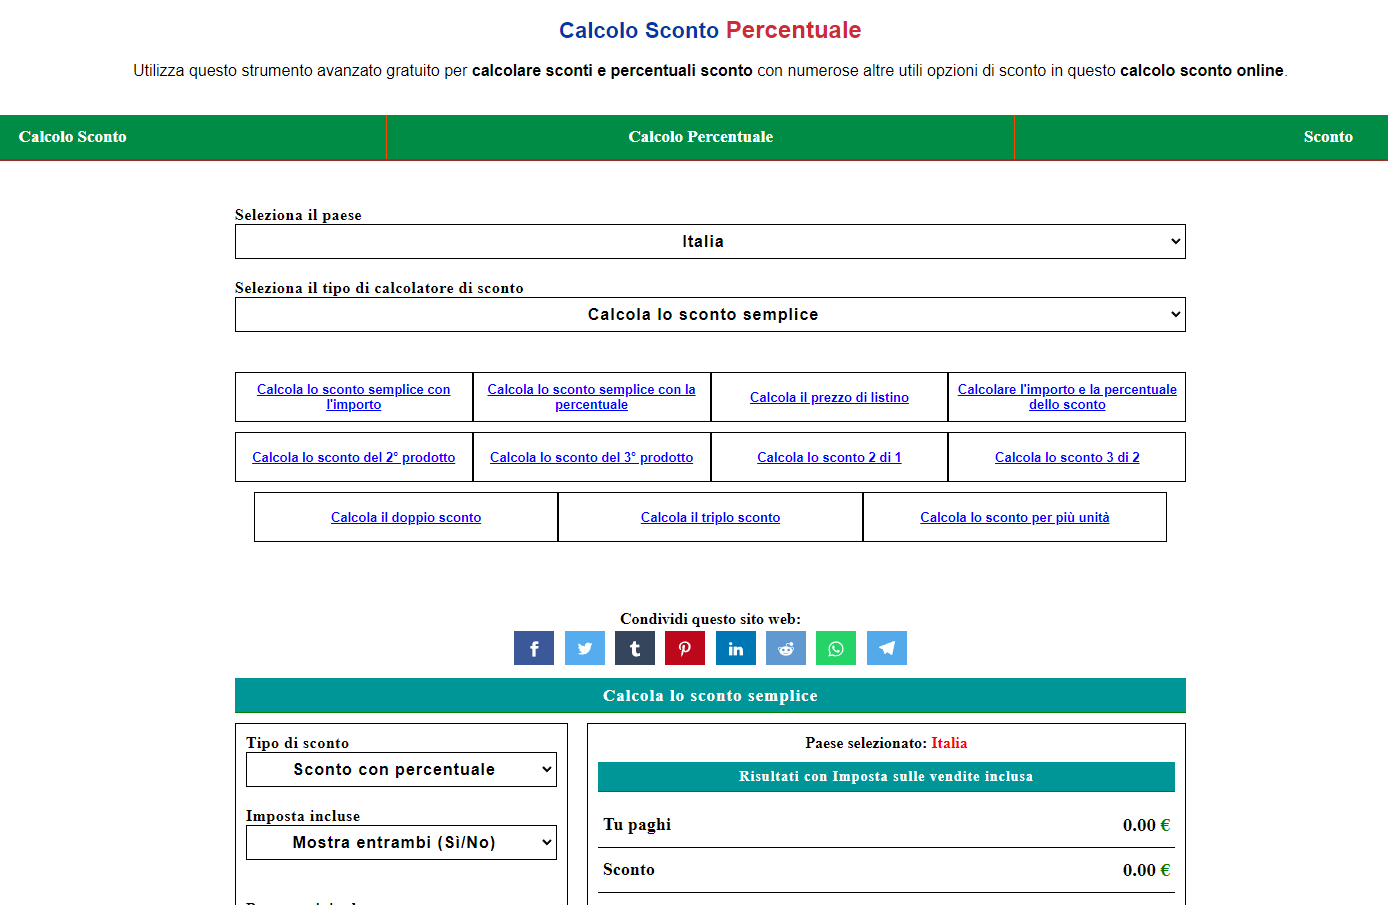Screen dimensions: 1388x905
Task: Open Calcolare l'importo e la percentuale dello sconto
Action: click(1067, 397)
